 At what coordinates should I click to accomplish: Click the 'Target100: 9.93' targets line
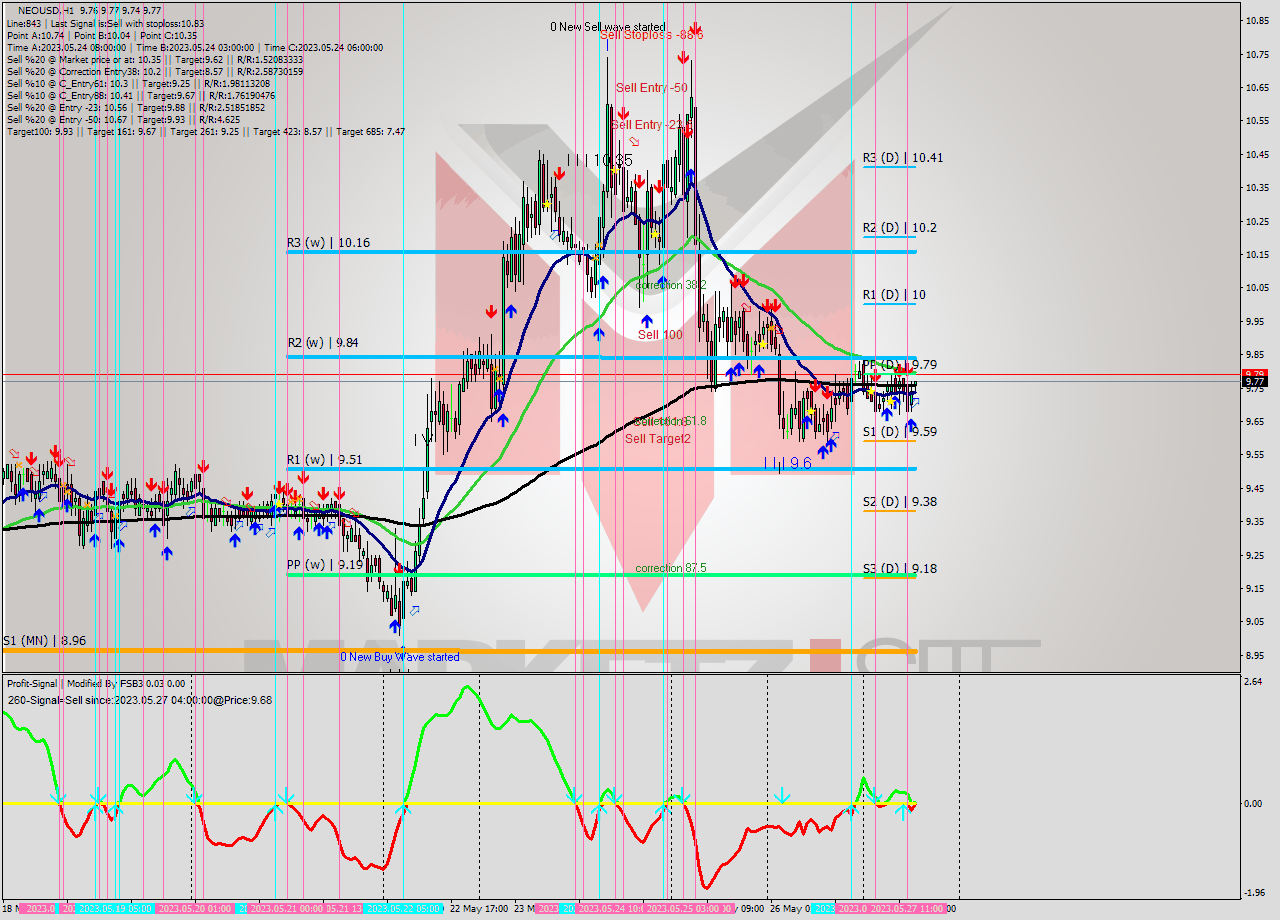205,131
